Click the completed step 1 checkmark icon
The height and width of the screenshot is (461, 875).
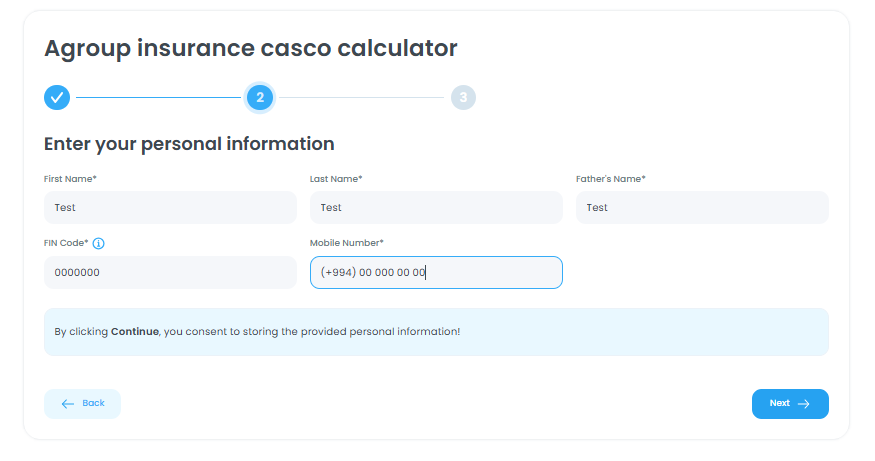tap(57, 97)
